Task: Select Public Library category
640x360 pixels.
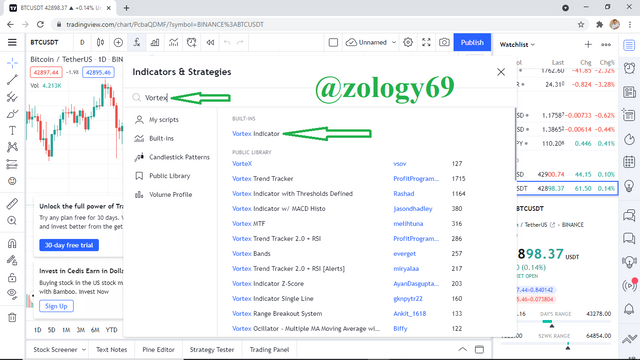Action: pos(169,176)
